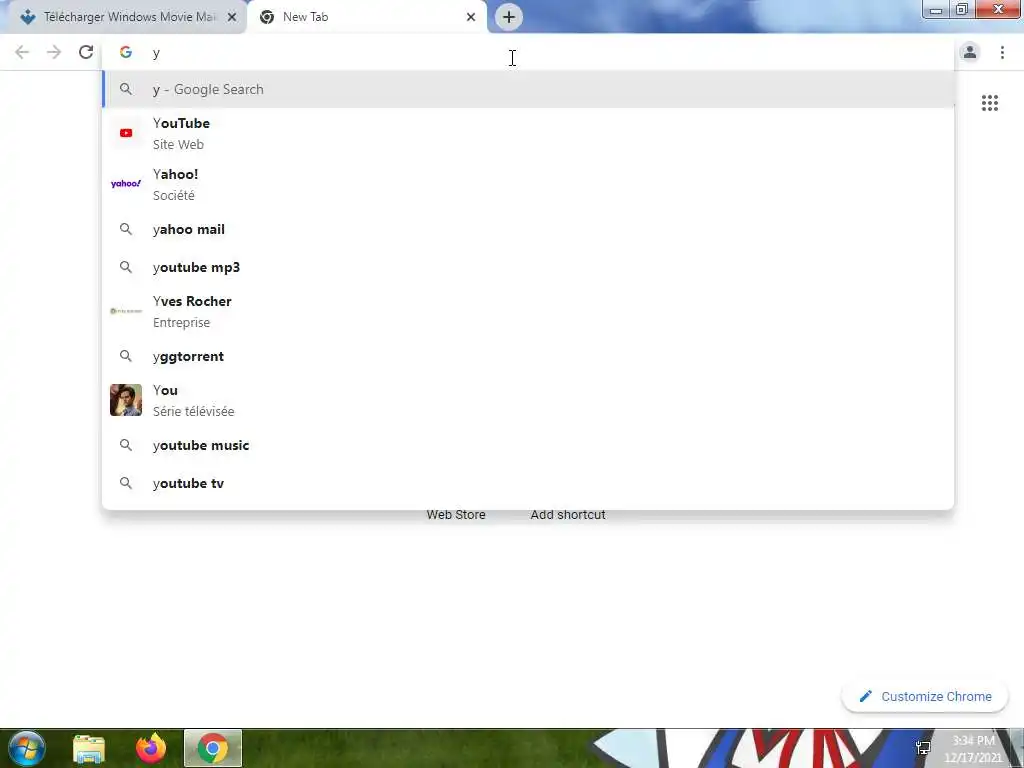Go back using the back arrow

tap(22, 52)
